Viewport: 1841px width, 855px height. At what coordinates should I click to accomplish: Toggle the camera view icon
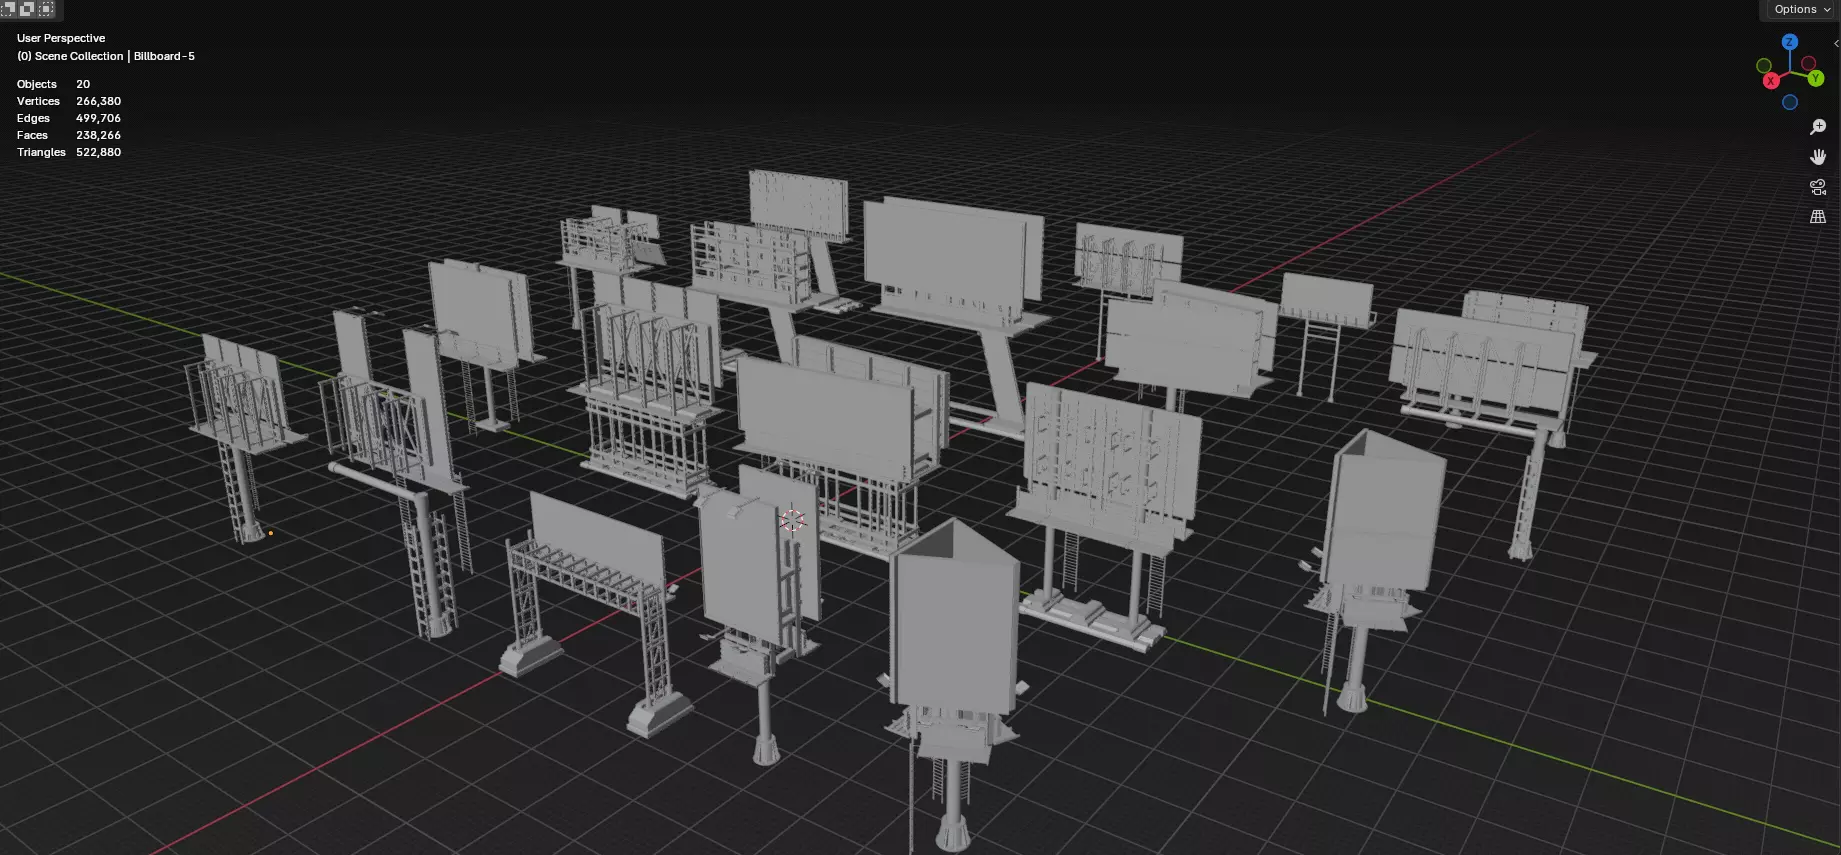pyautogui.click(x=1818, y=187)
